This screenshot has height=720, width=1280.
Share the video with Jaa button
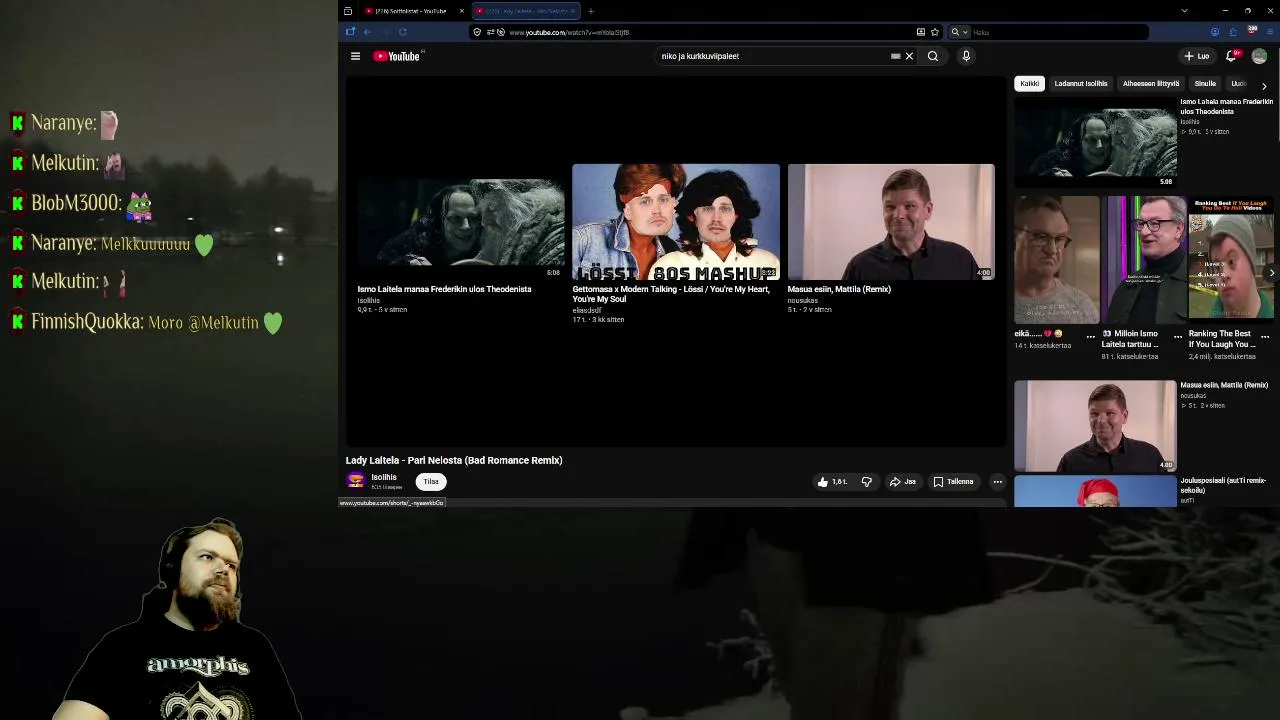coord(903,482)
